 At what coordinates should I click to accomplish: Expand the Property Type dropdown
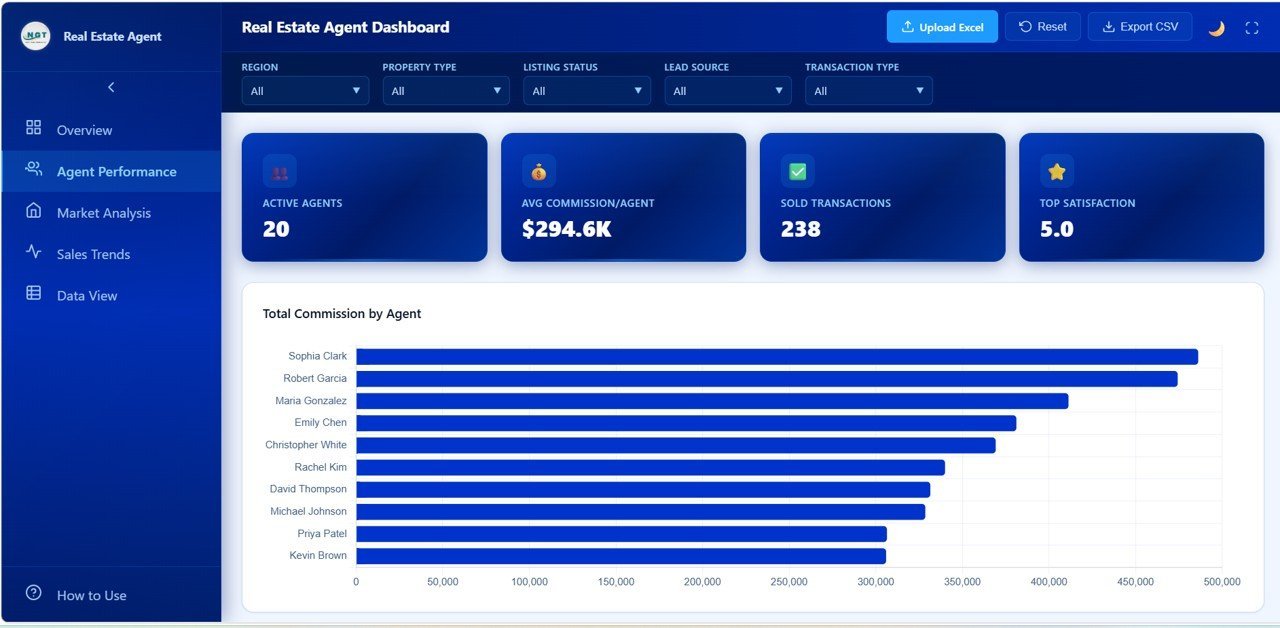point(446,90)
